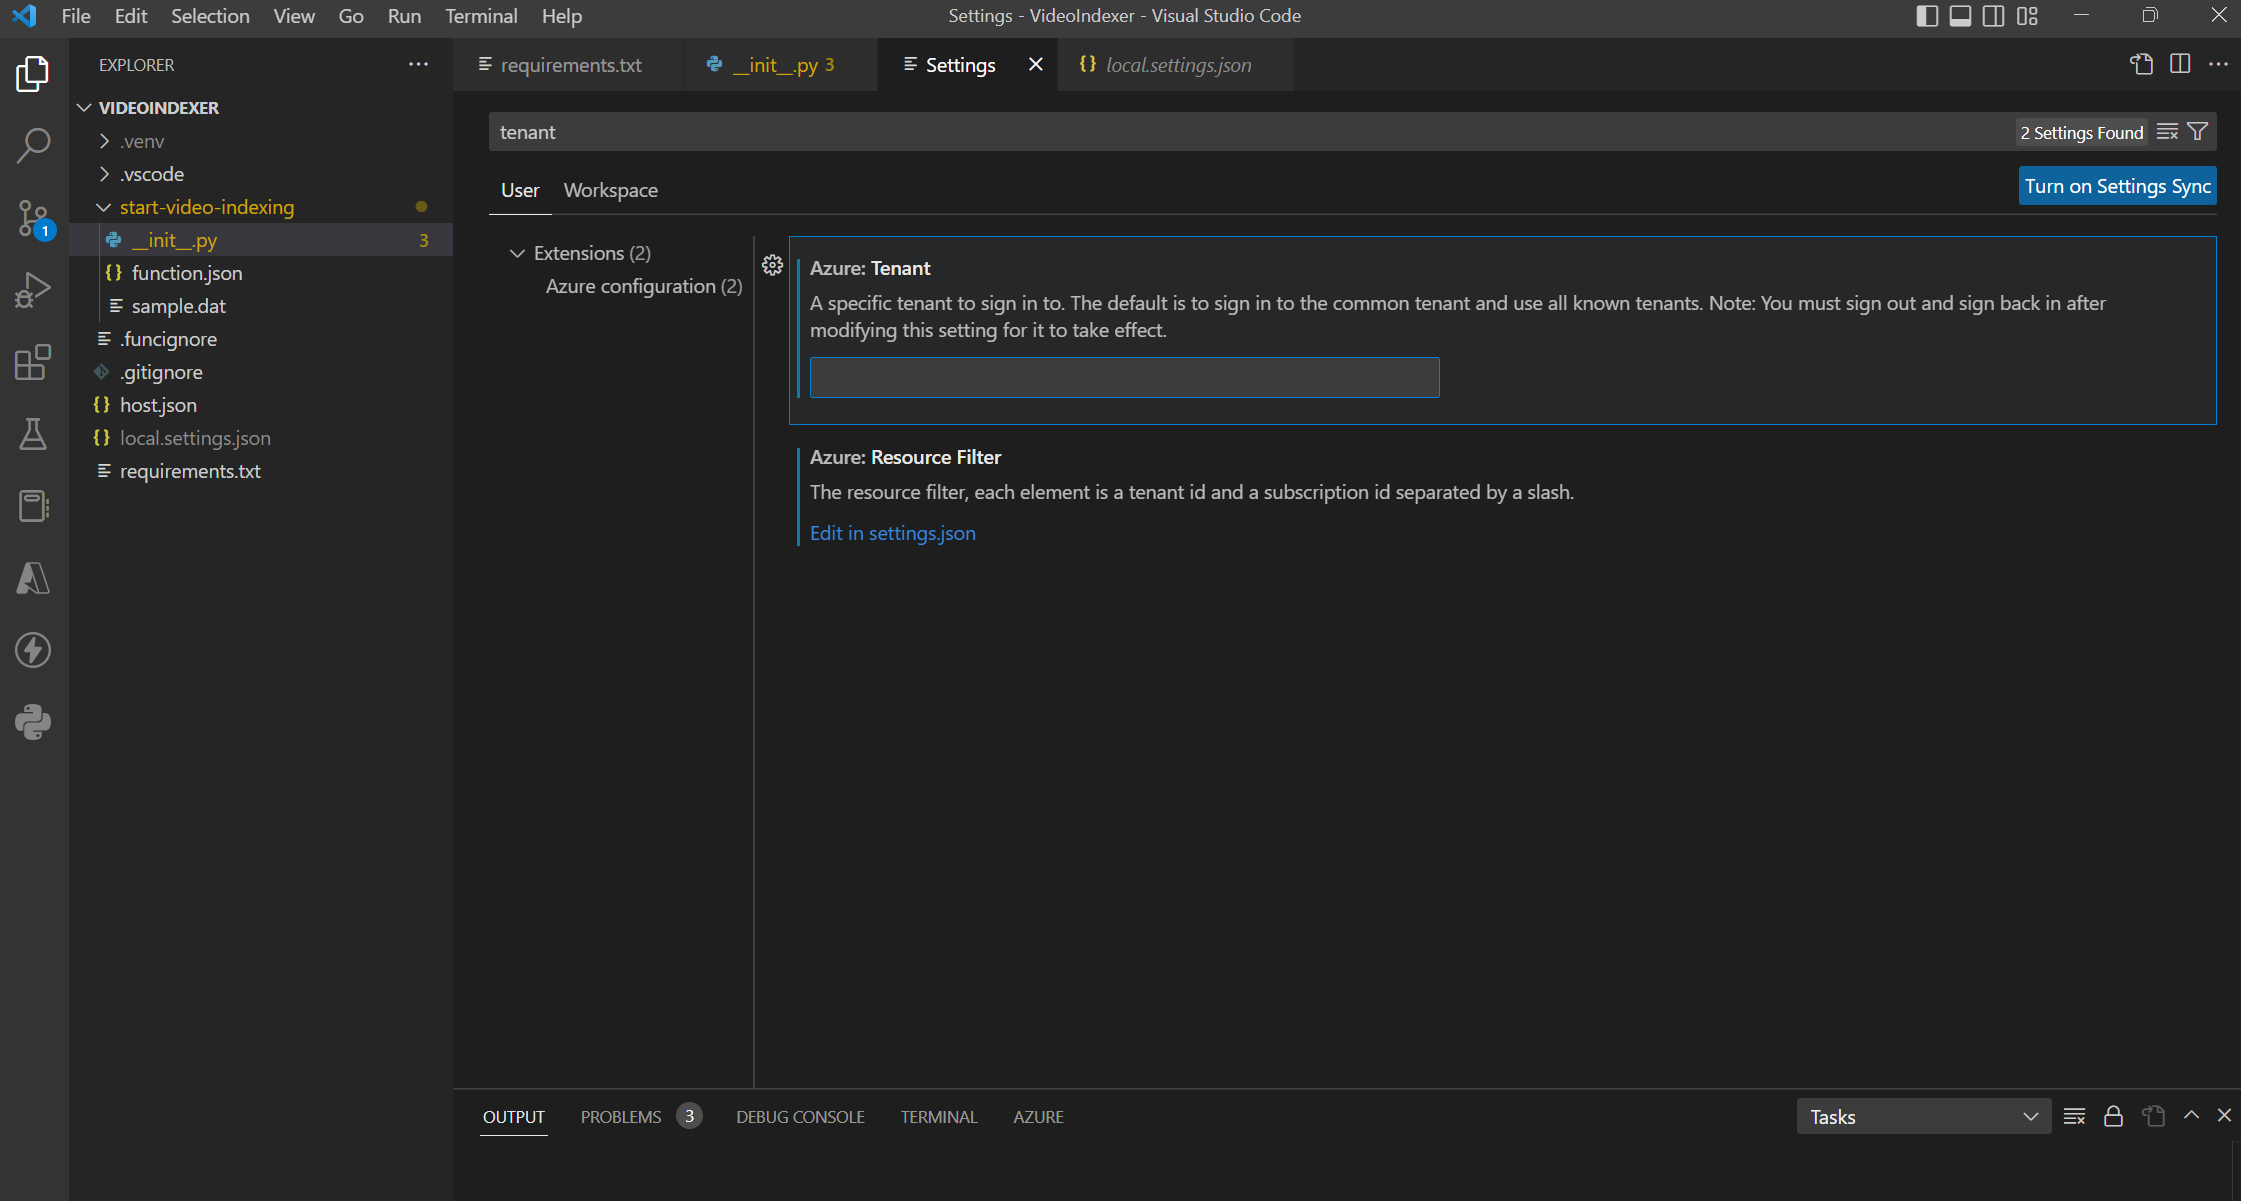The image size is (2241, 1201).
Task: Open Run and Debug view
Action: coord(33,290)
